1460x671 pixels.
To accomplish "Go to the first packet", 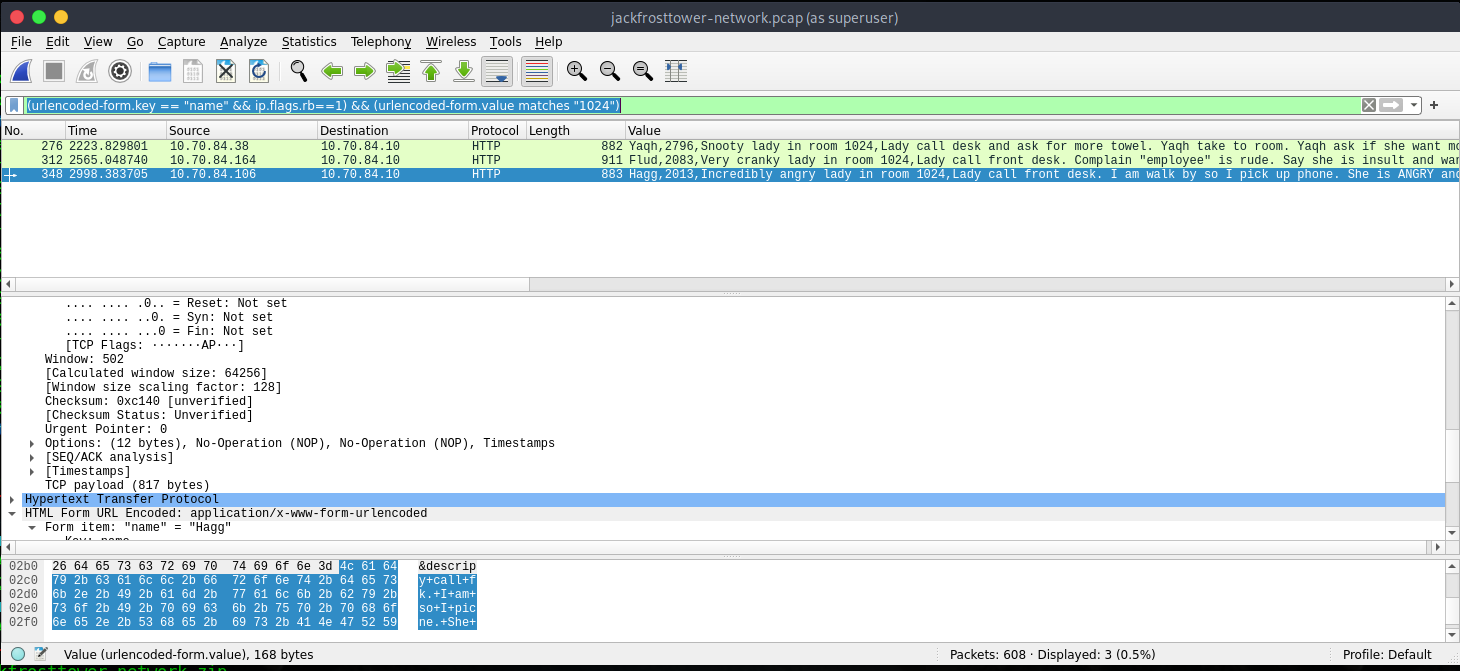I will point(431,71).
